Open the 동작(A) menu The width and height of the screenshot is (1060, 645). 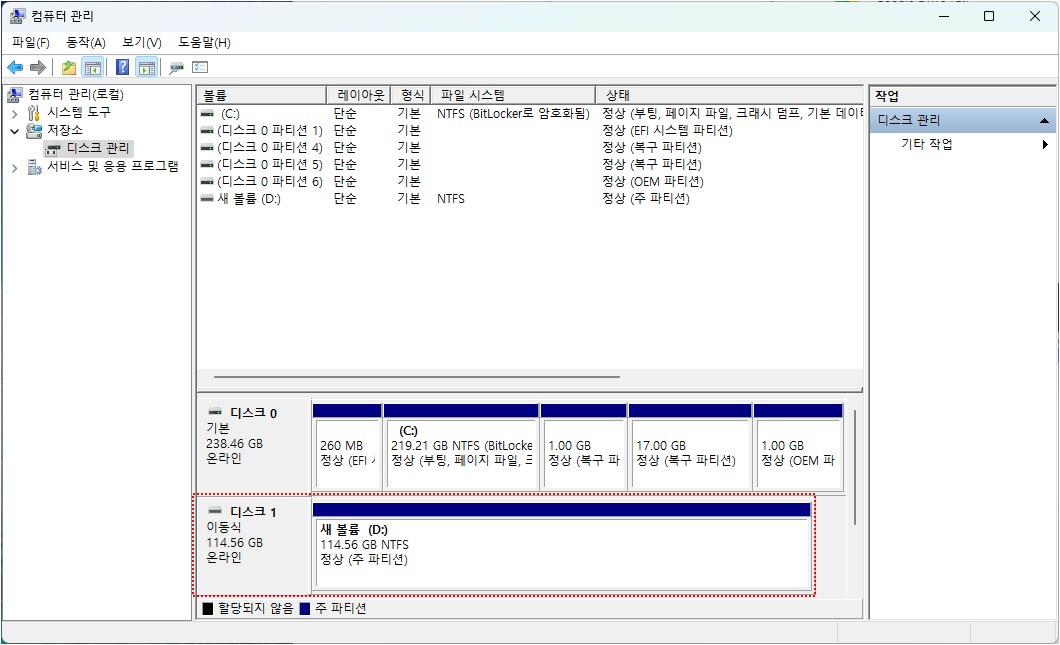click(86, 43)
